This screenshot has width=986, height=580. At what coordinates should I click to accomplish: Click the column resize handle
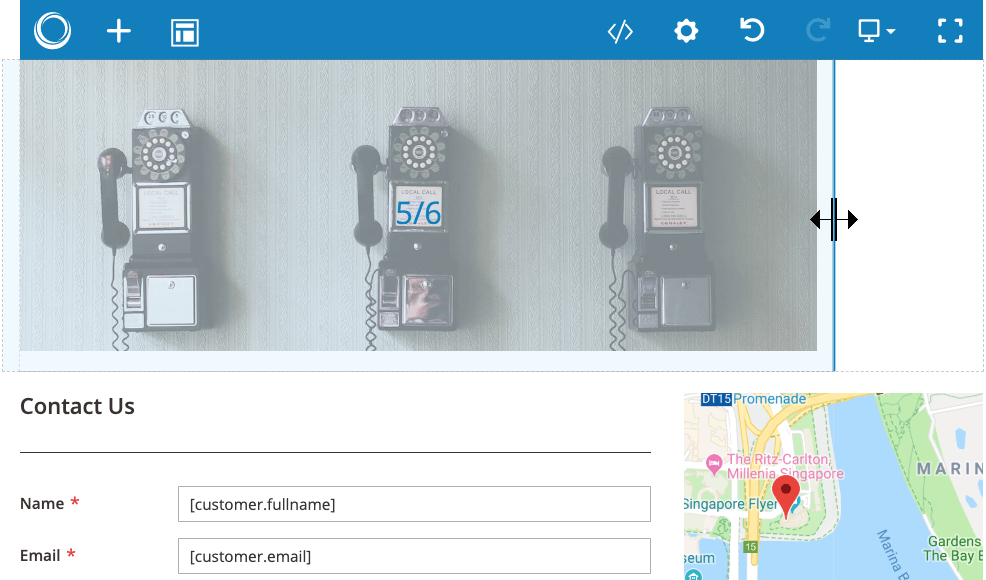point(834,219)
